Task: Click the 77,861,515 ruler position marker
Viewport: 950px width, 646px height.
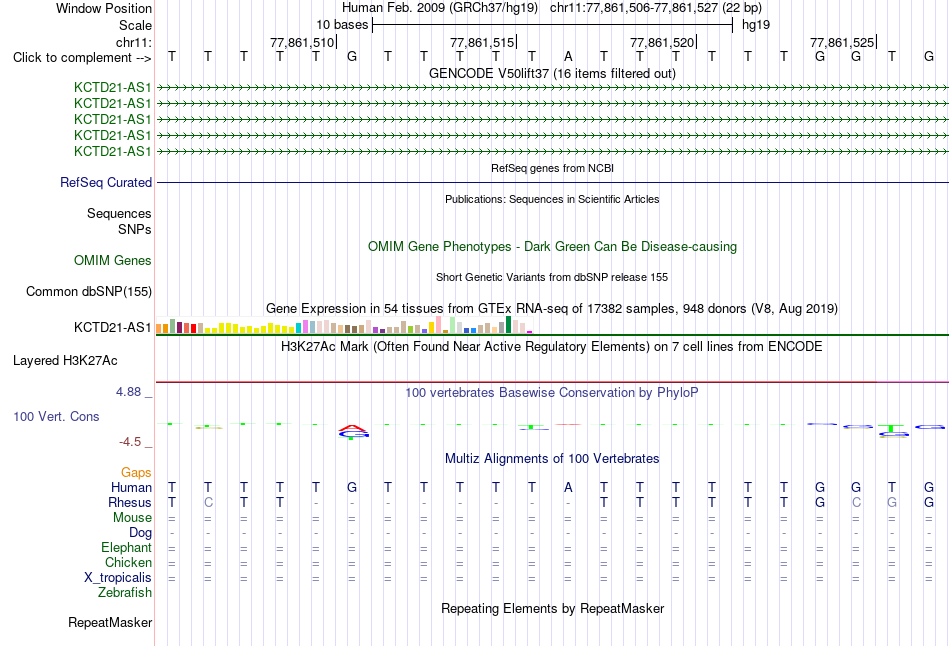Action: tap(483, 42)
